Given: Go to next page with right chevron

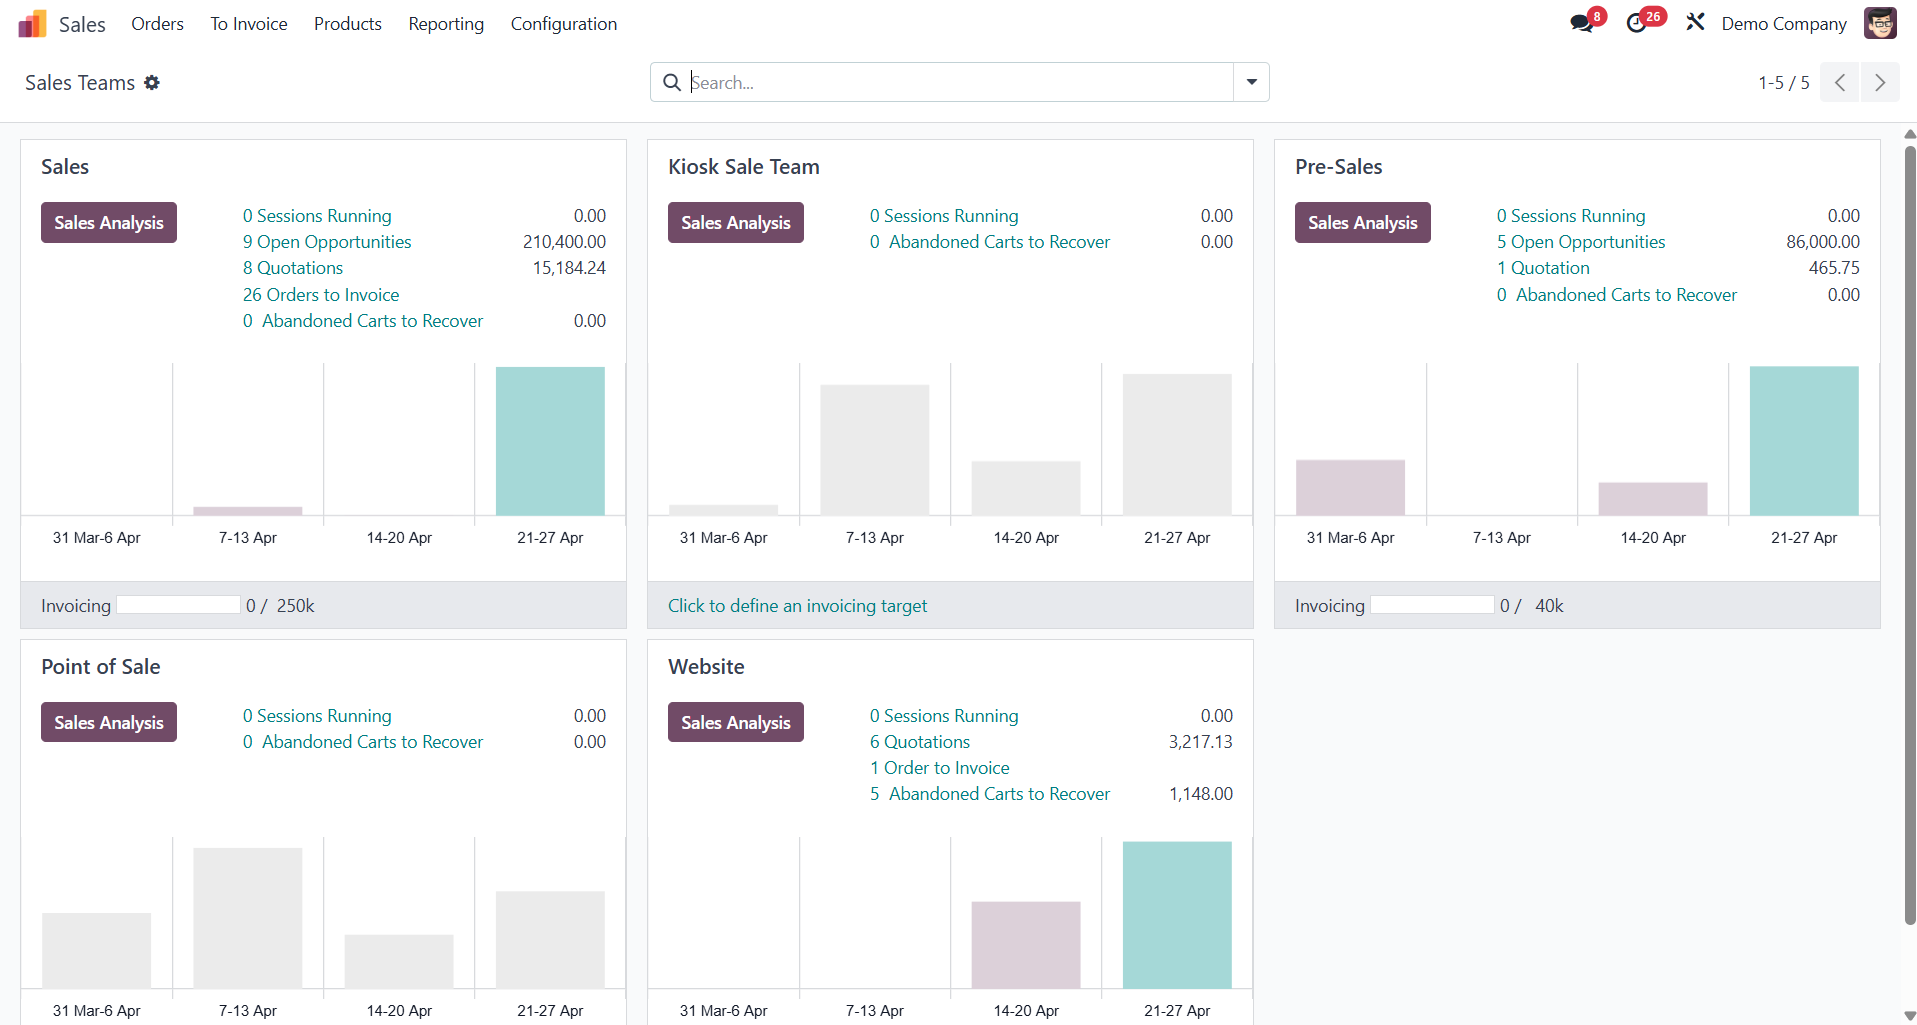Looking at the screenshot, I should click(x=1880, y=82).
